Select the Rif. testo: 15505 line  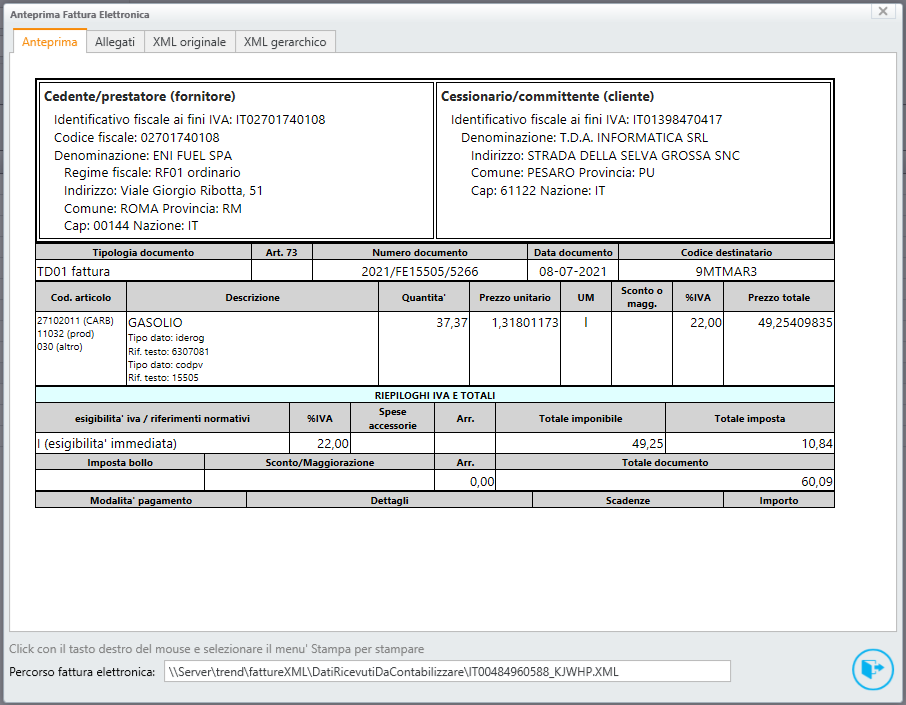pos(163,378)
